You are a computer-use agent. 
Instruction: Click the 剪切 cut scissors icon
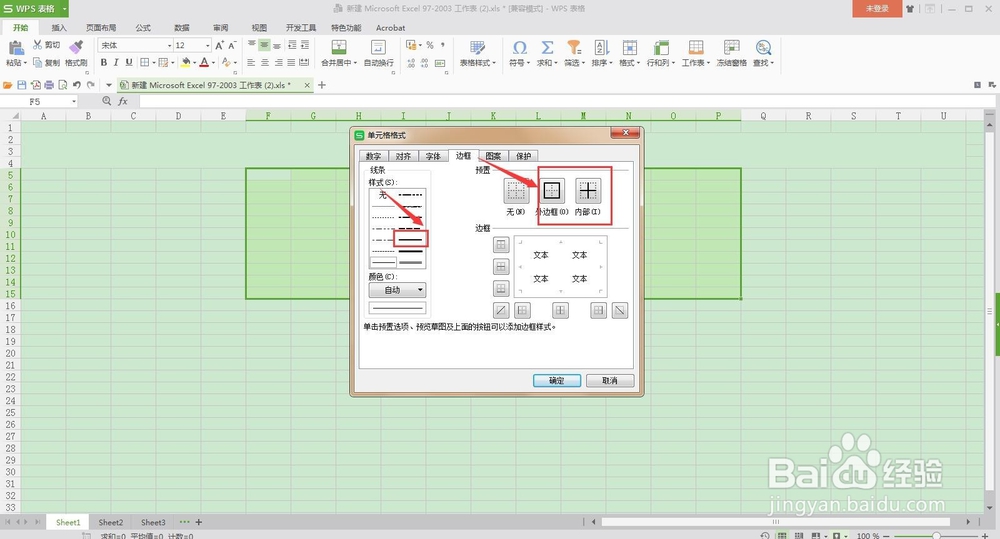tap(38, 45)
